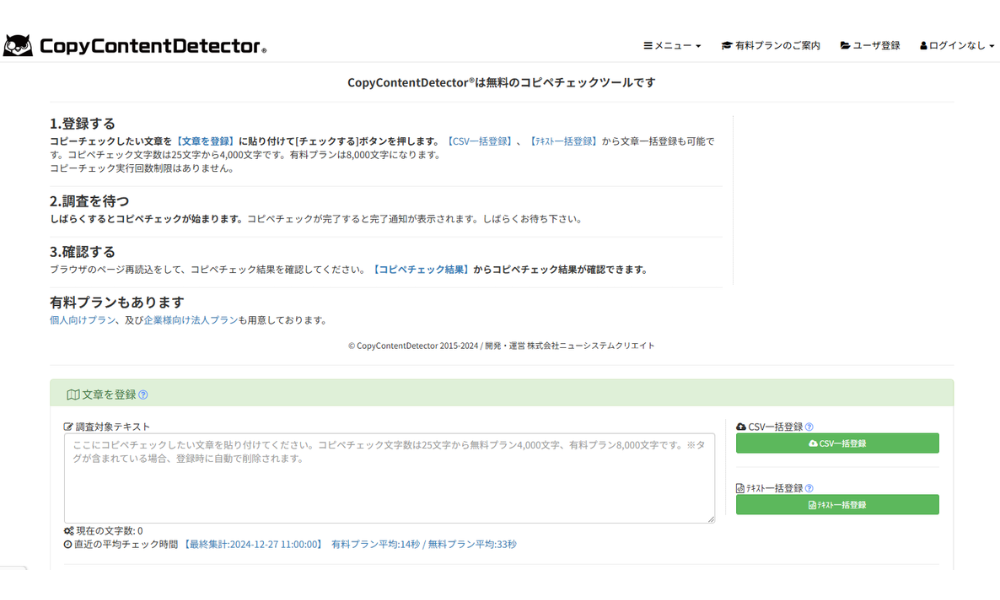Expand the ログインなし dropdown

[x=955, y=44]
